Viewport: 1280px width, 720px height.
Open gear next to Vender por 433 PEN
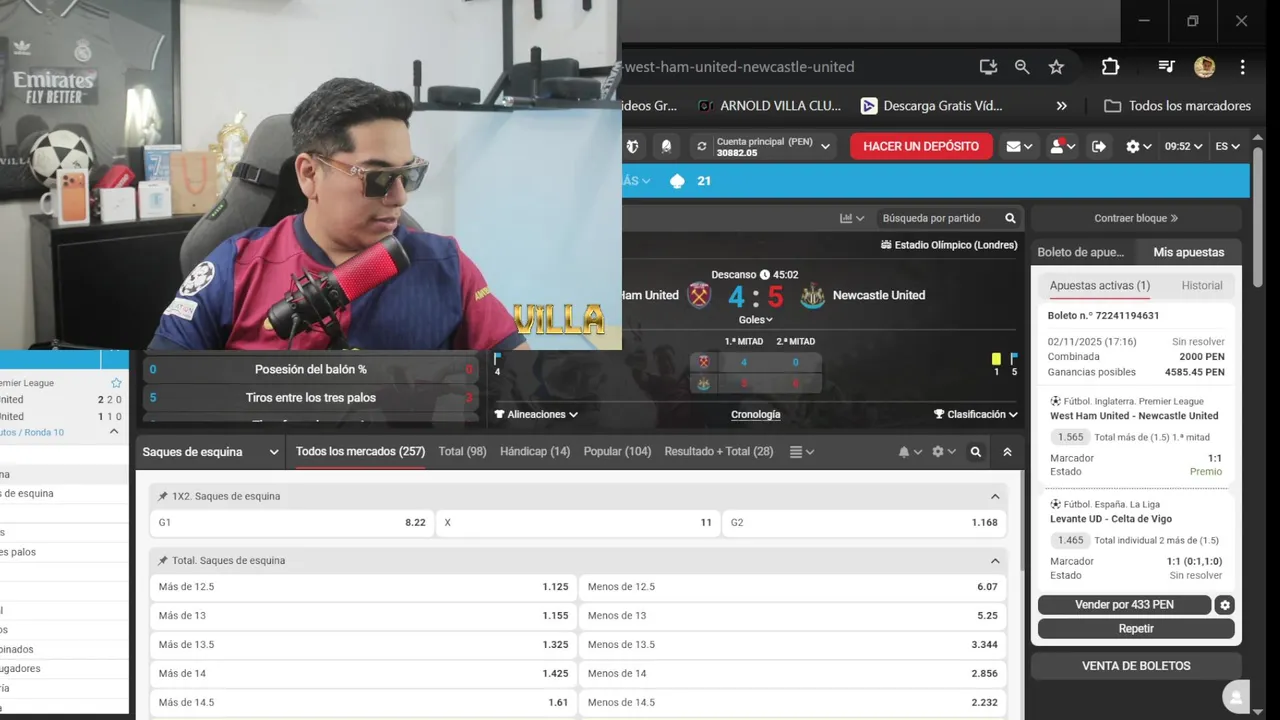point(1225,605)
